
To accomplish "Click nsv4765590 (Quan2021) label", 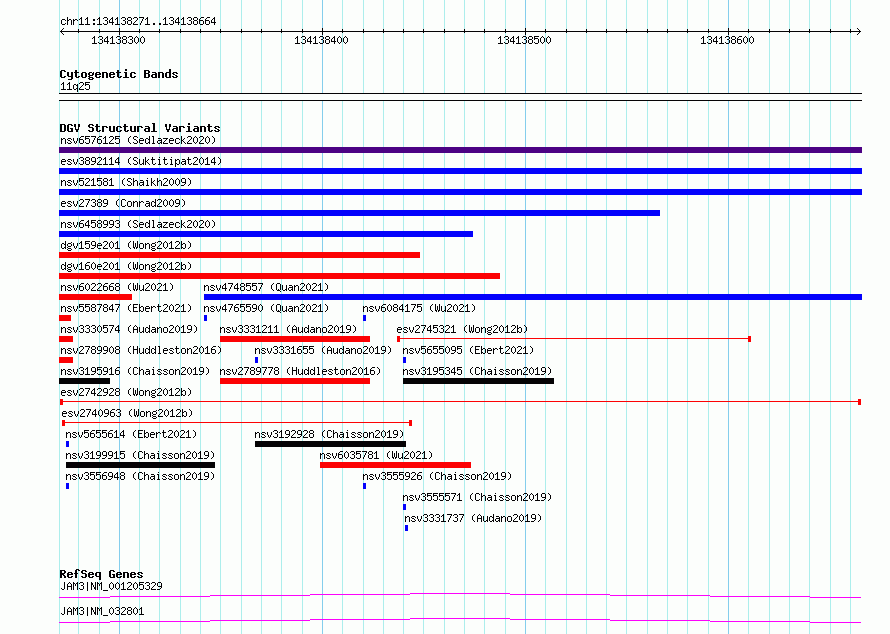I will [x=266, y=308].
